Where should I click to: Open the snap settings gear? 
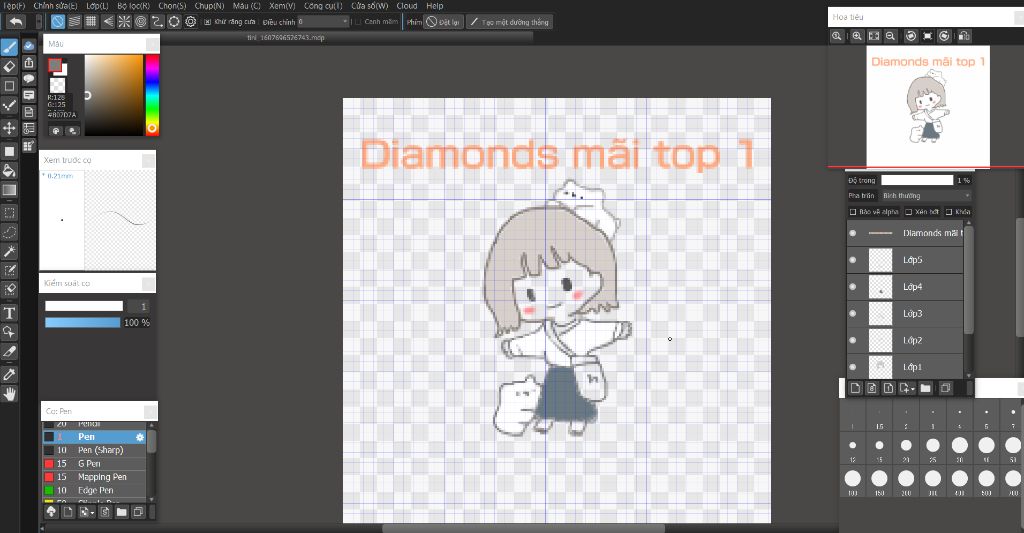(x=190, y=22)
